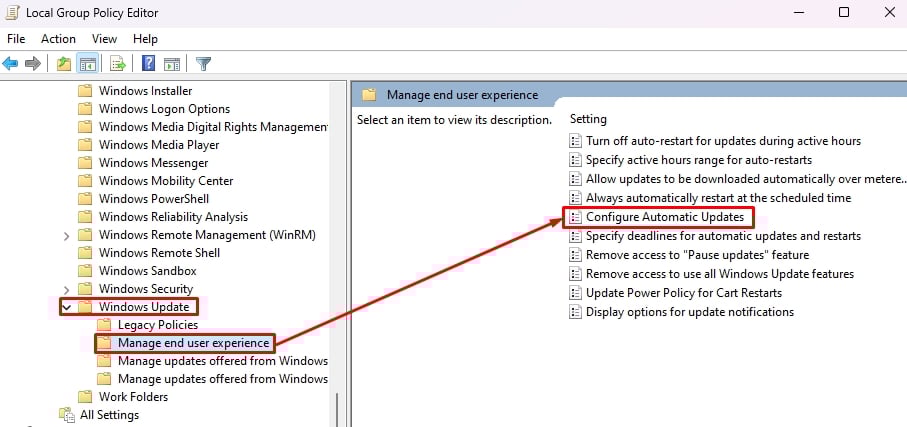
Task: Click icon beside Turn off auto-restart setting
Action: 575,141
